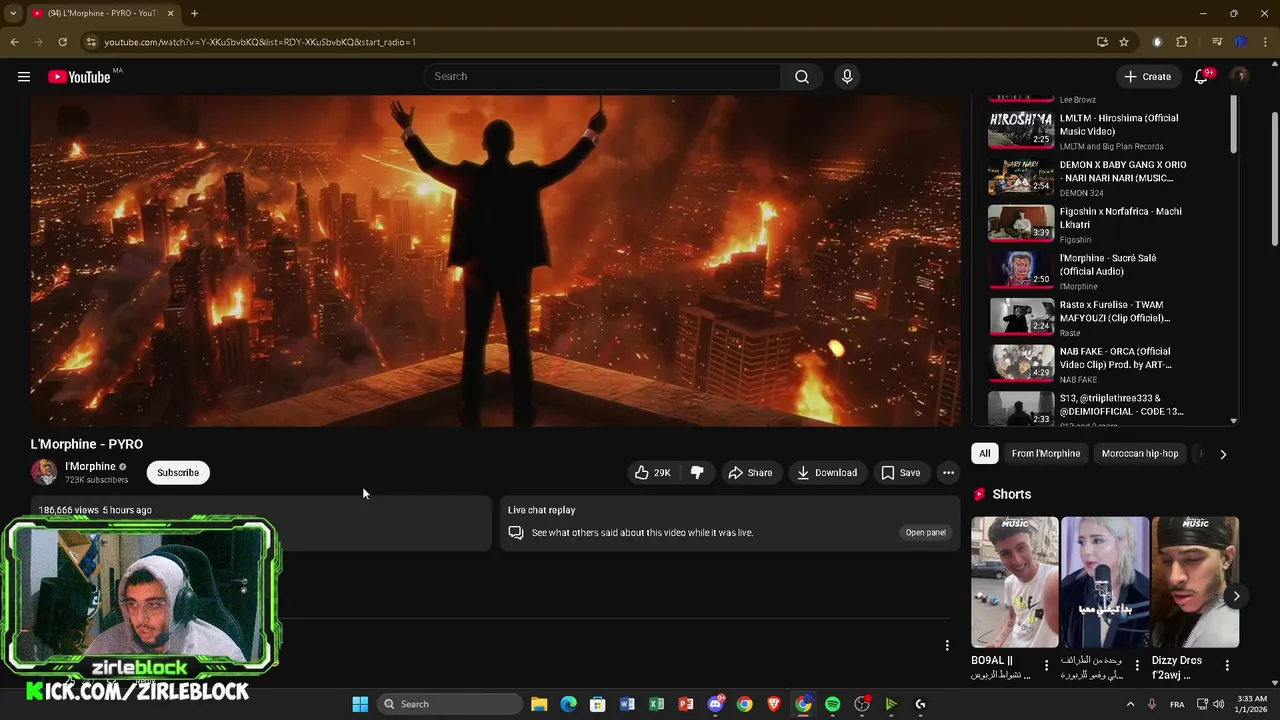Select Moroccan hip-hop chip
The height and width of the screenshot is (720, 1280).
pos(1140,454)
